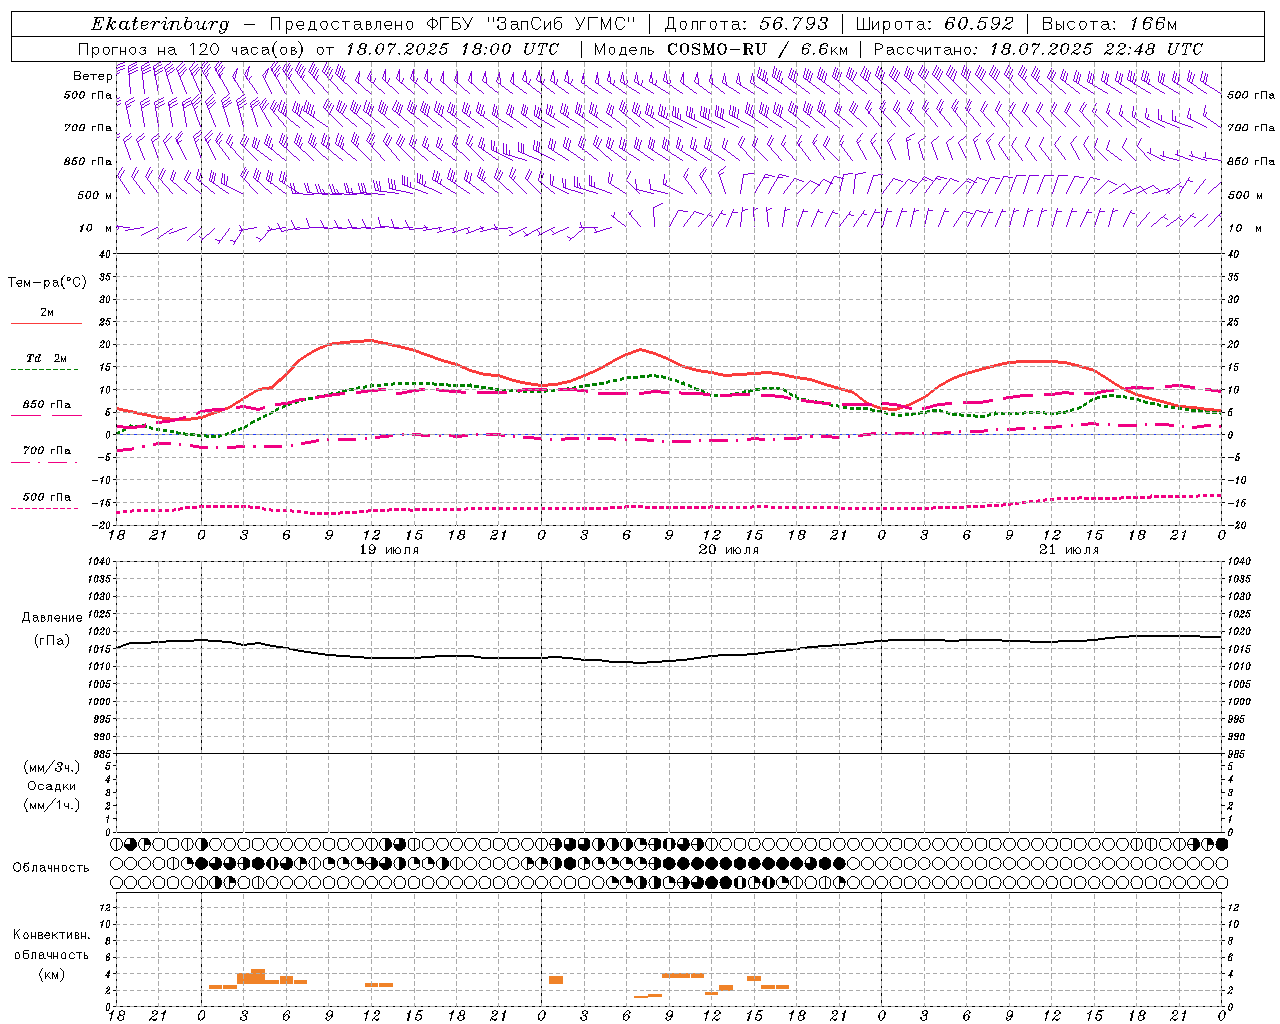The height and width of the screenshot is (1024, 1280).
Task: Click the Высота: 166м value
Action: [1109, 24]
